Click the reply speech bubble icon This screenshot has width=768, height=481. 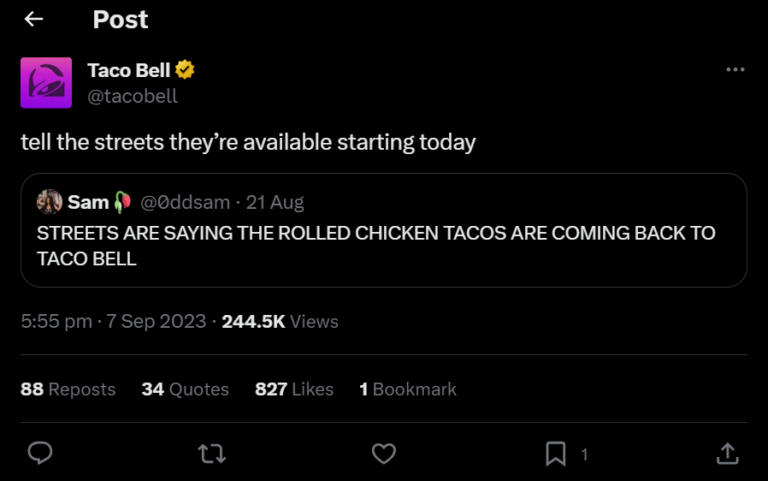point(40,454)
